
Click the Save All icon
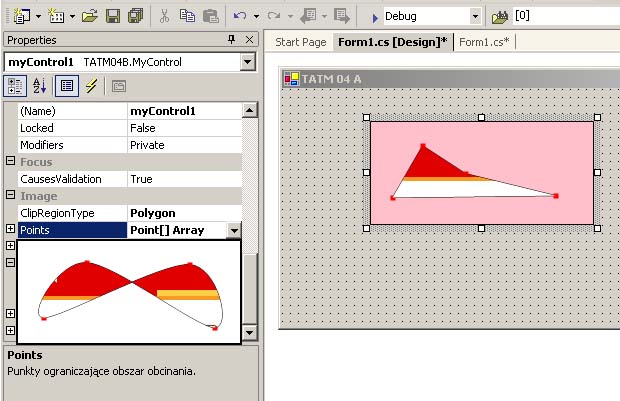pyautogui.click(x=136, y=16)
